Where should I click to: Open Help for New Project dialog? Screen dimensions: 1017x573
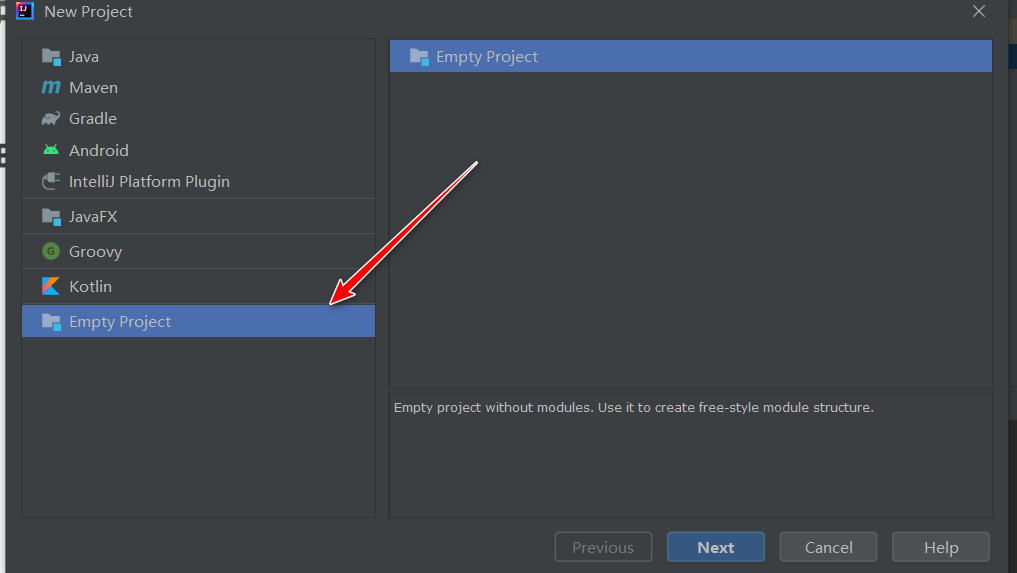[x=940, y=547]
